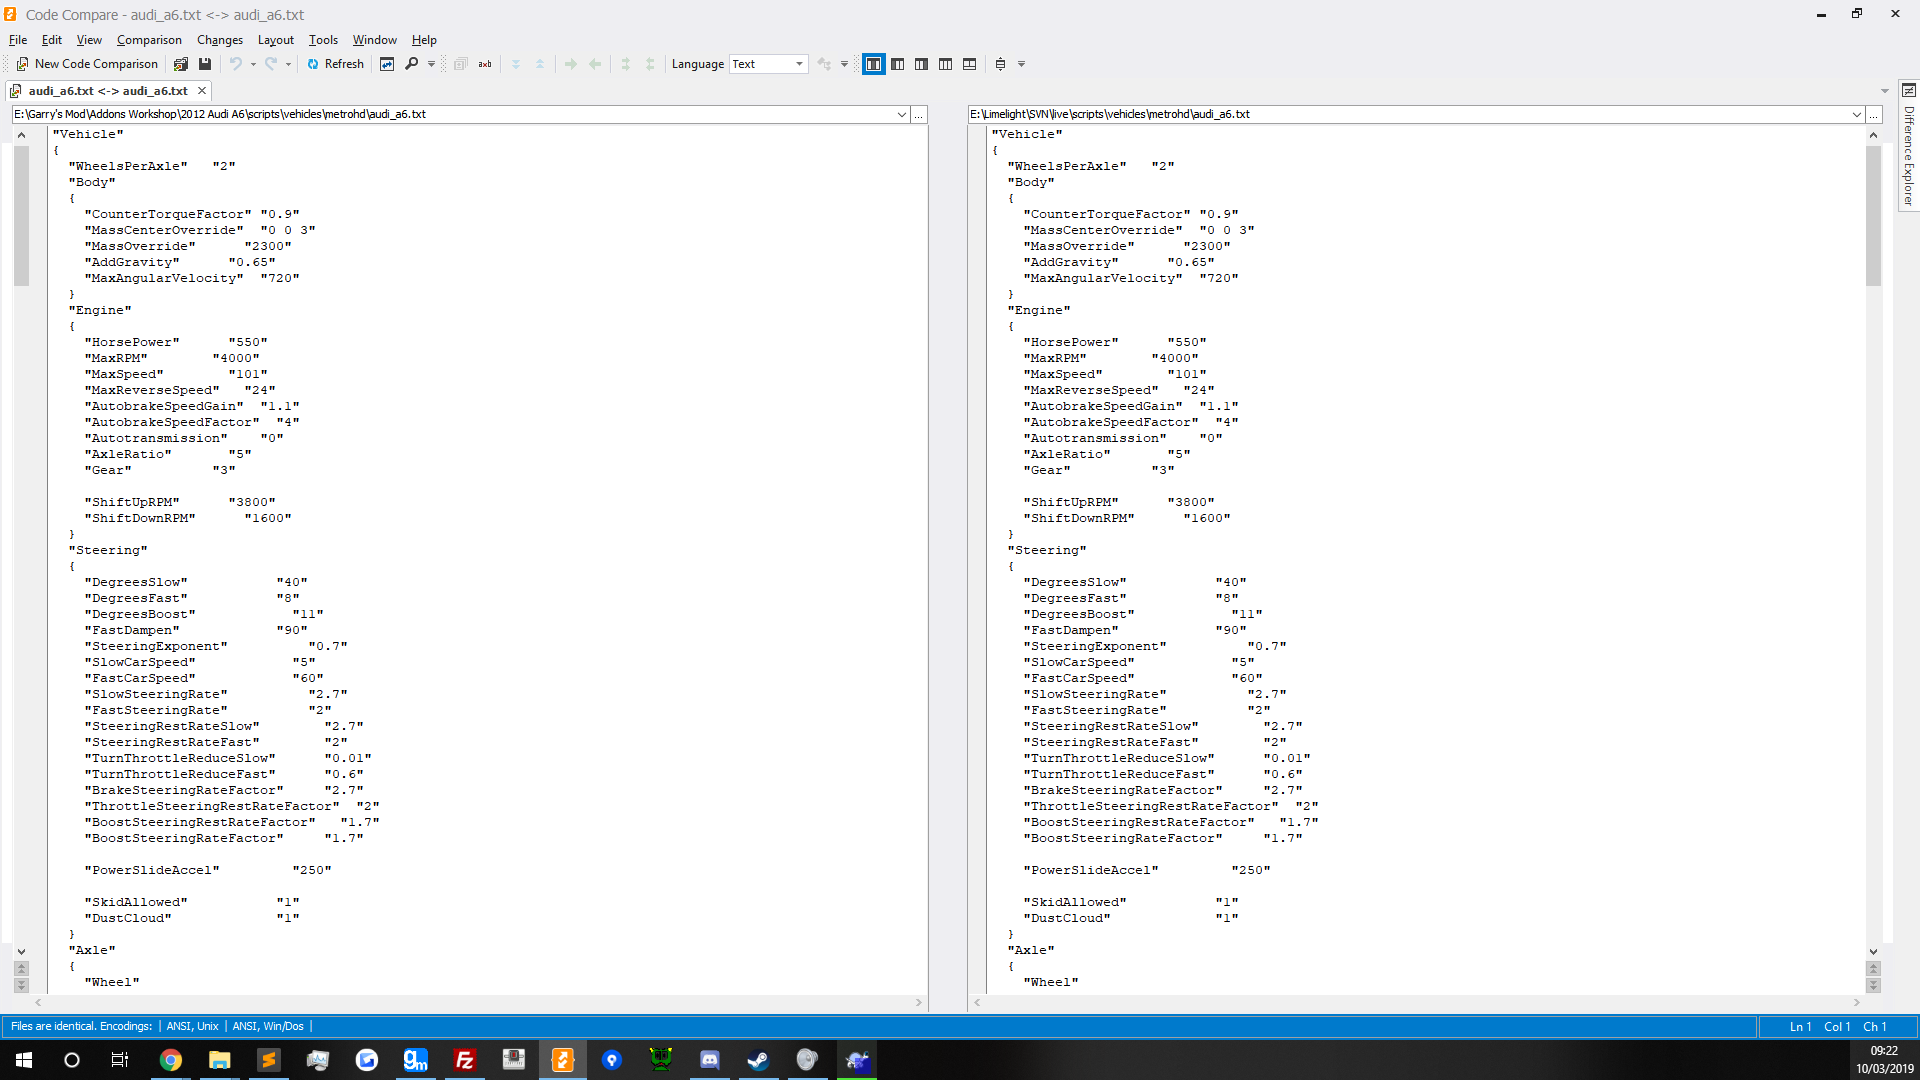
Task: Open the Comparison menu
Action: [x=149, y=40]
